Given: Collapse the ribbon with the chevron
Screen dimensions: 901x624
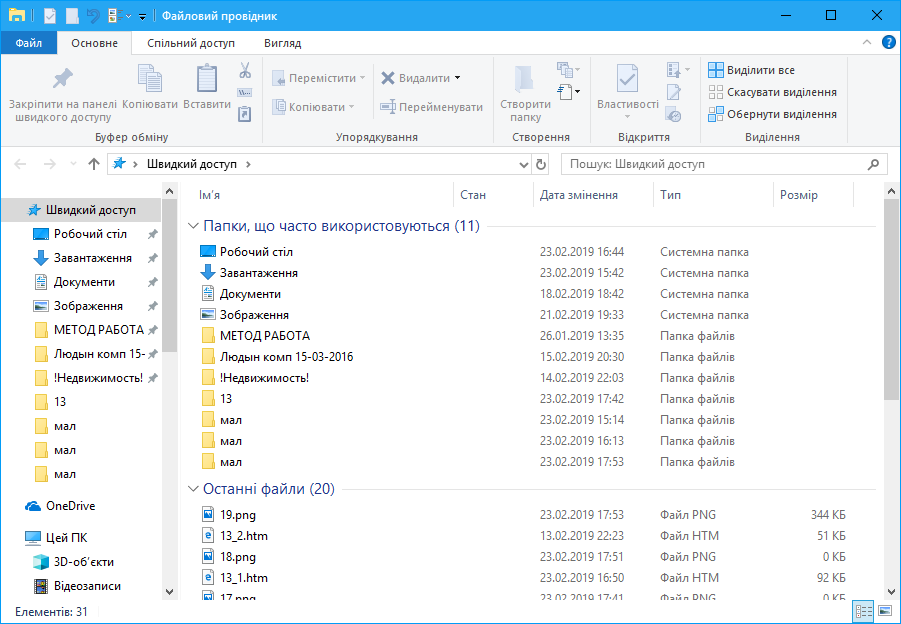Looking at the screenshot, I should [867, 43].
